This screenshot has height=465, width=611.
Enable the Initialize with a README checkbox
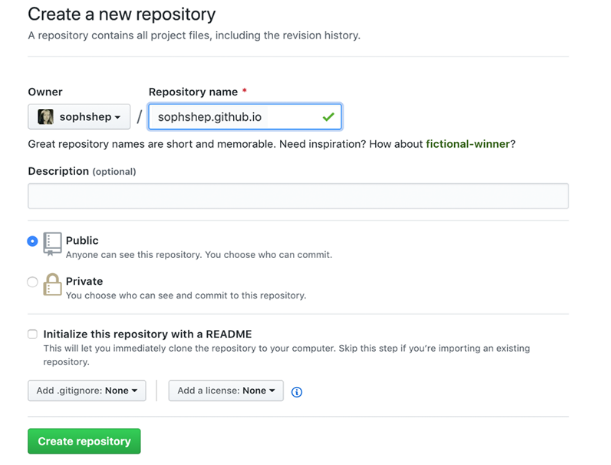point(33,334)
